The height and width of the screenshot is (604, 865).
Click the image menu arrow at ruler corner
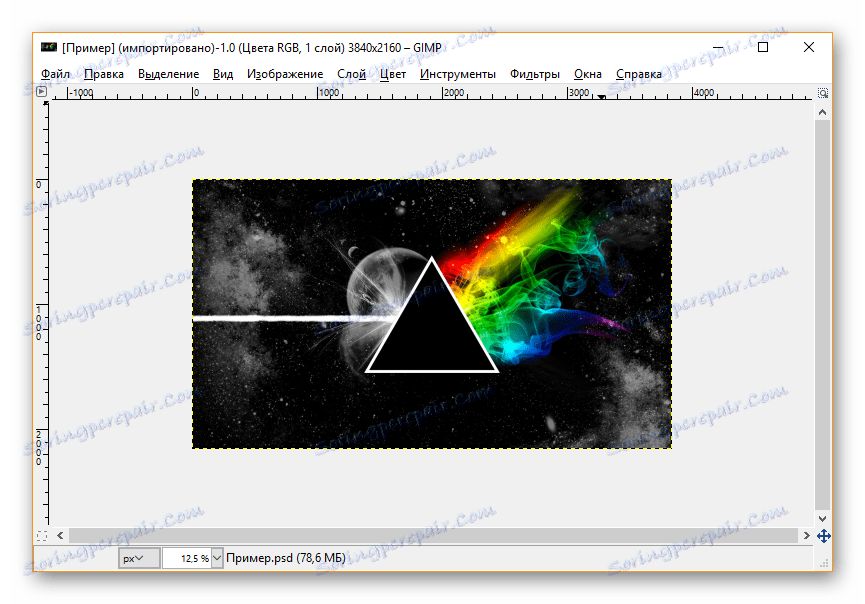(41, 92)
